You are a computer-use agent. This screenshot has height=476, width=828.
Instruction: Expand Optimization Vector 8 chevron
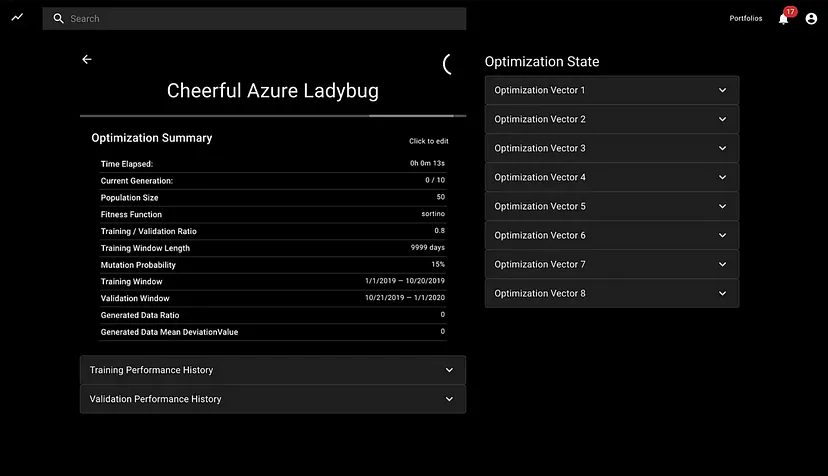tap(722, 293)
